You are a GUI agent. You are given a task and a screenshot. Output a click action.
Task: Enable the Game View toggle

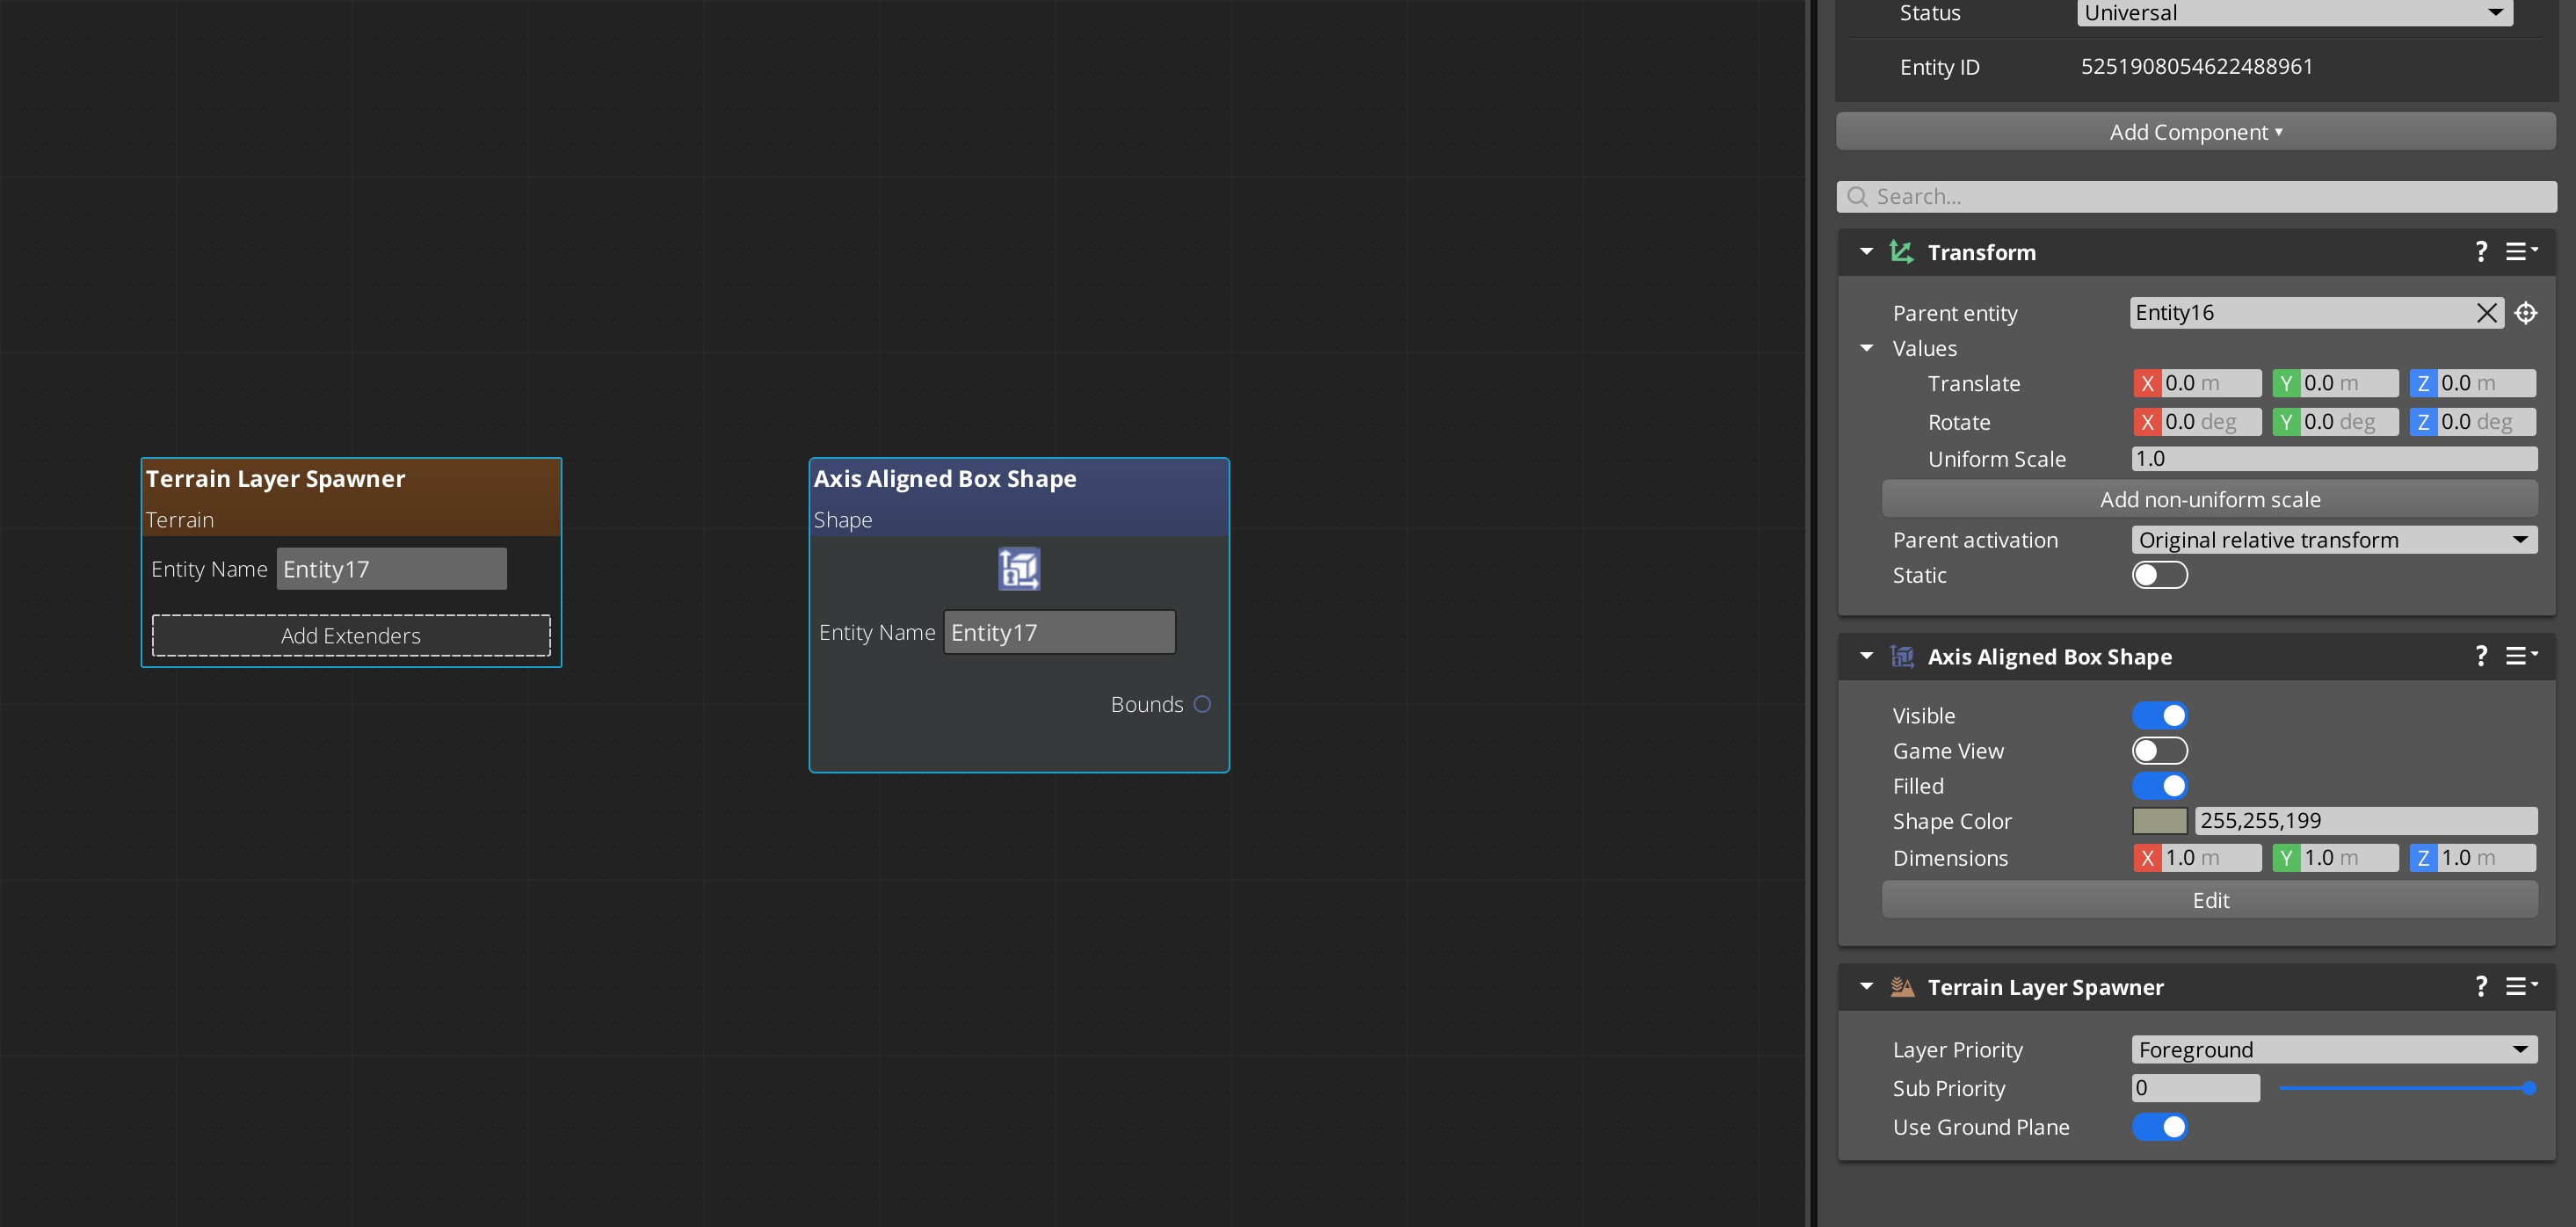(2159, 751)
